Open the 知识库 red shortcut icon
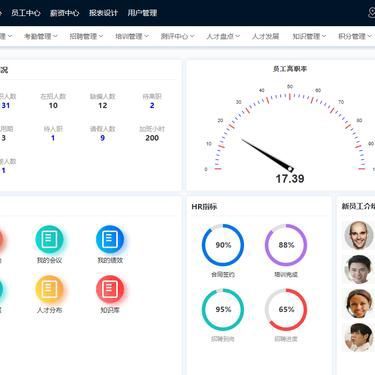 pyautogui.click(x=110, y=289)
